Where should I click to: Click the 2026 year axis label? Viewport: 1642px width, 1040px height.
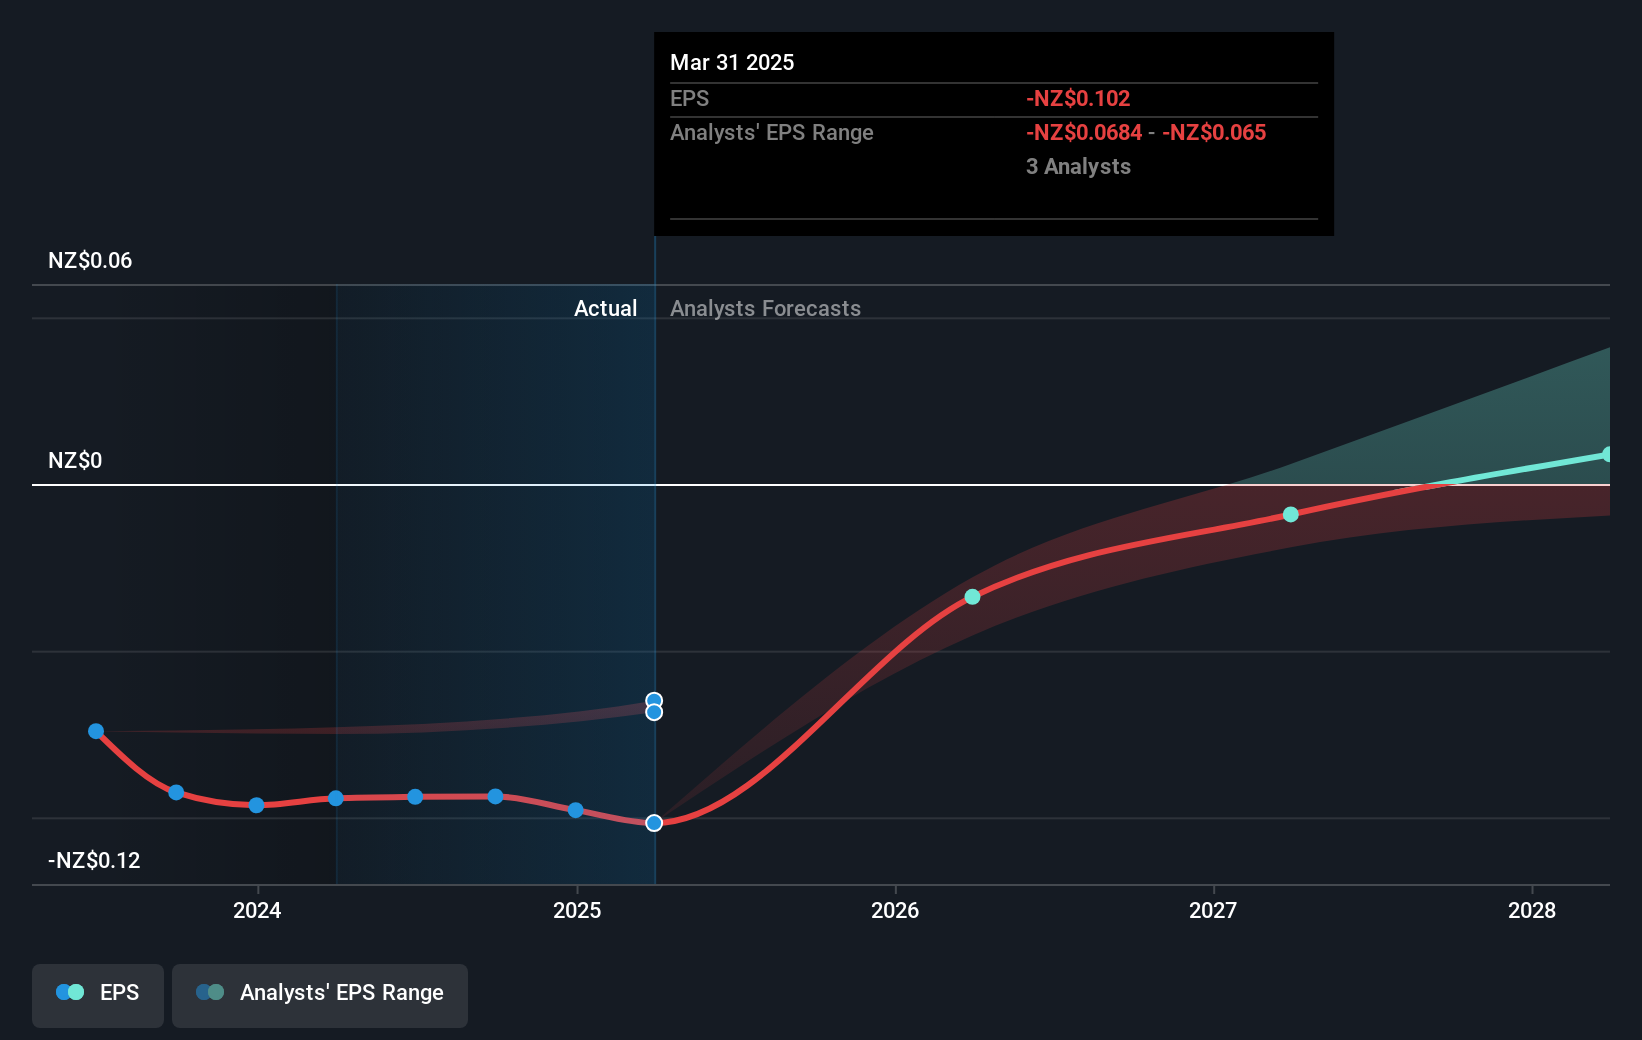click(895, 911)
